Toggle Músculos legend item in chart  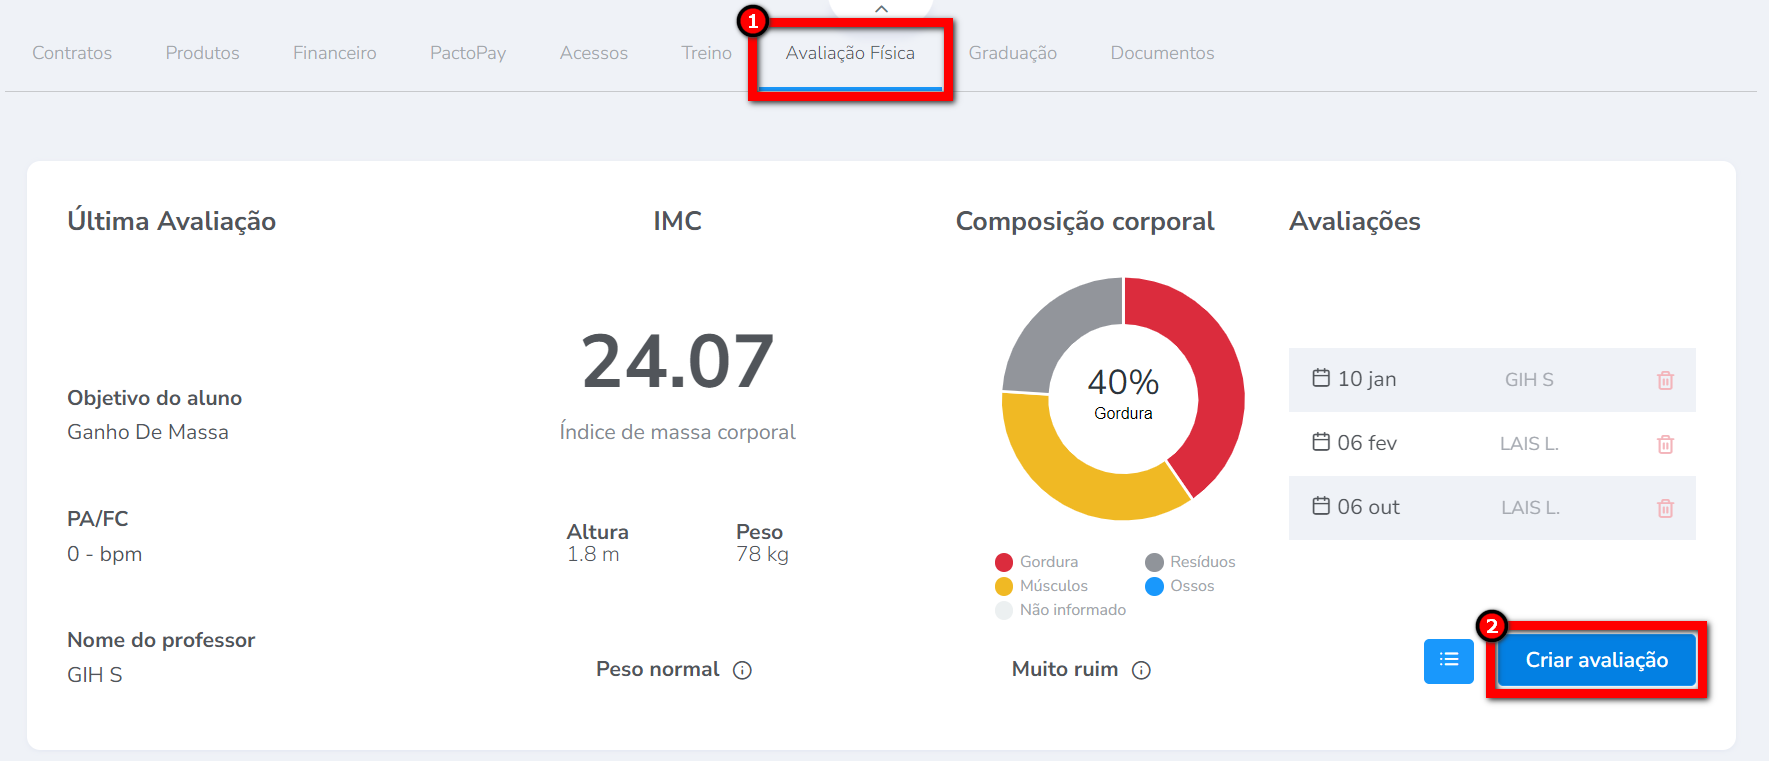(x=1041, y=586)
